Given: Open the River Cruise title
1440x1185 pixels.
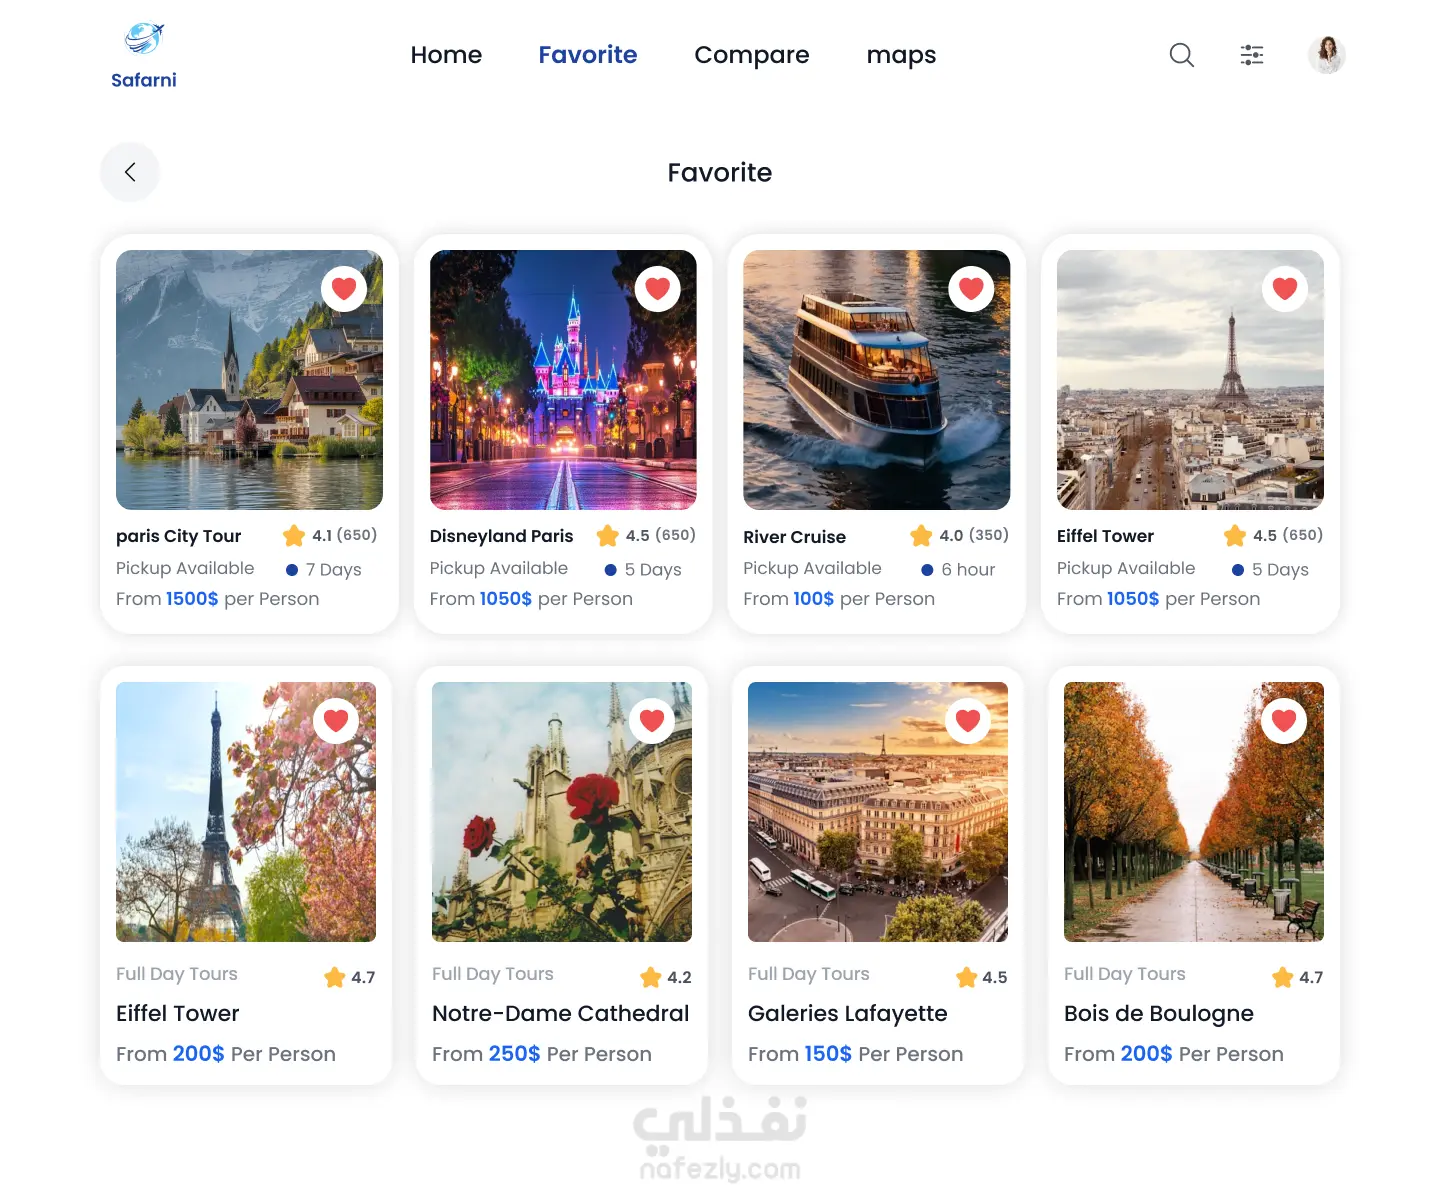Looking at the screenshot, I should pos(794,537).
